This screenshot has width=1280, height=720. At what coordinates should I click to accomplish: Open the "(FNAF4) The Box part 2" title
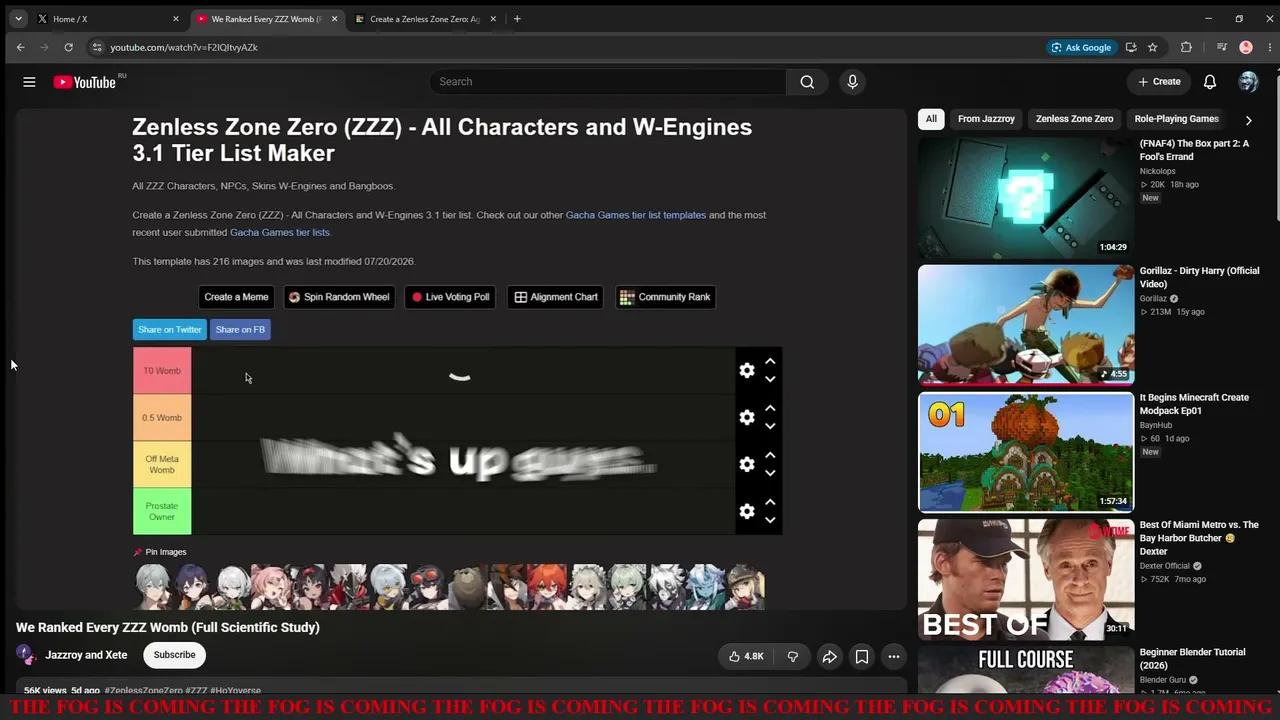pyautogui.click(x=1194, y=150)
